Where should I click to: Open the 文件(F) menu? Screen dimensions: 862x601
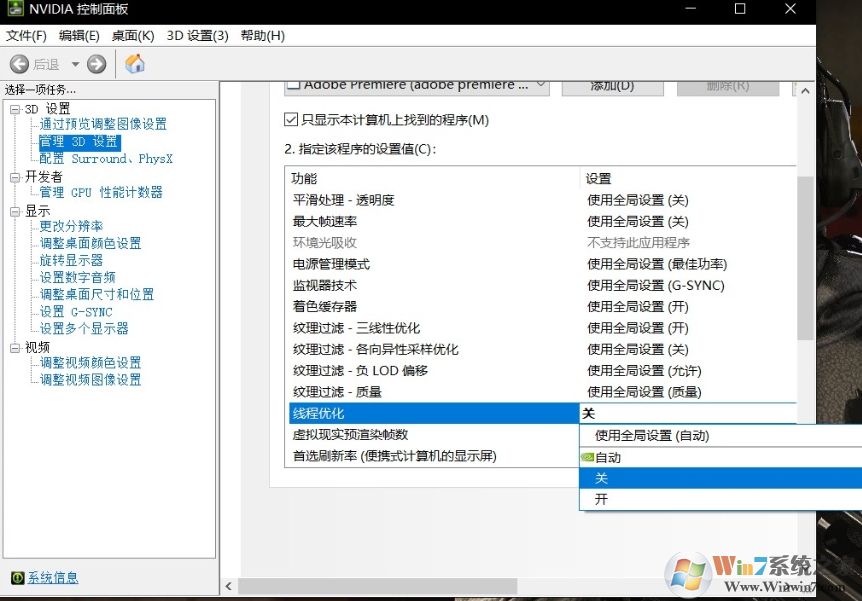25,35
